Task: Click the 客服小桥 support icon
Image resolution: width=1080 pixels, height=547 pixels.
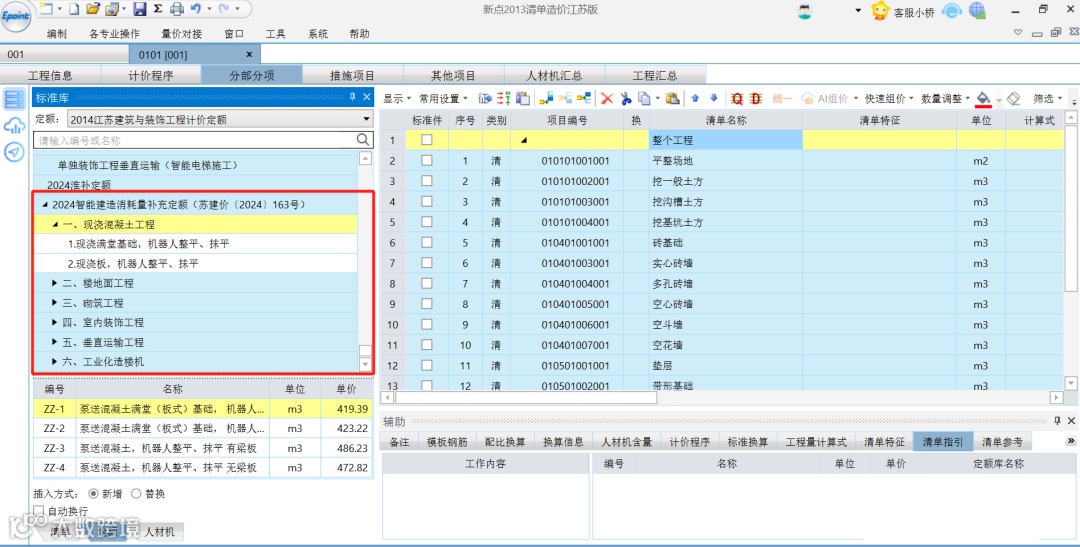Action: (x=880, y=10)
